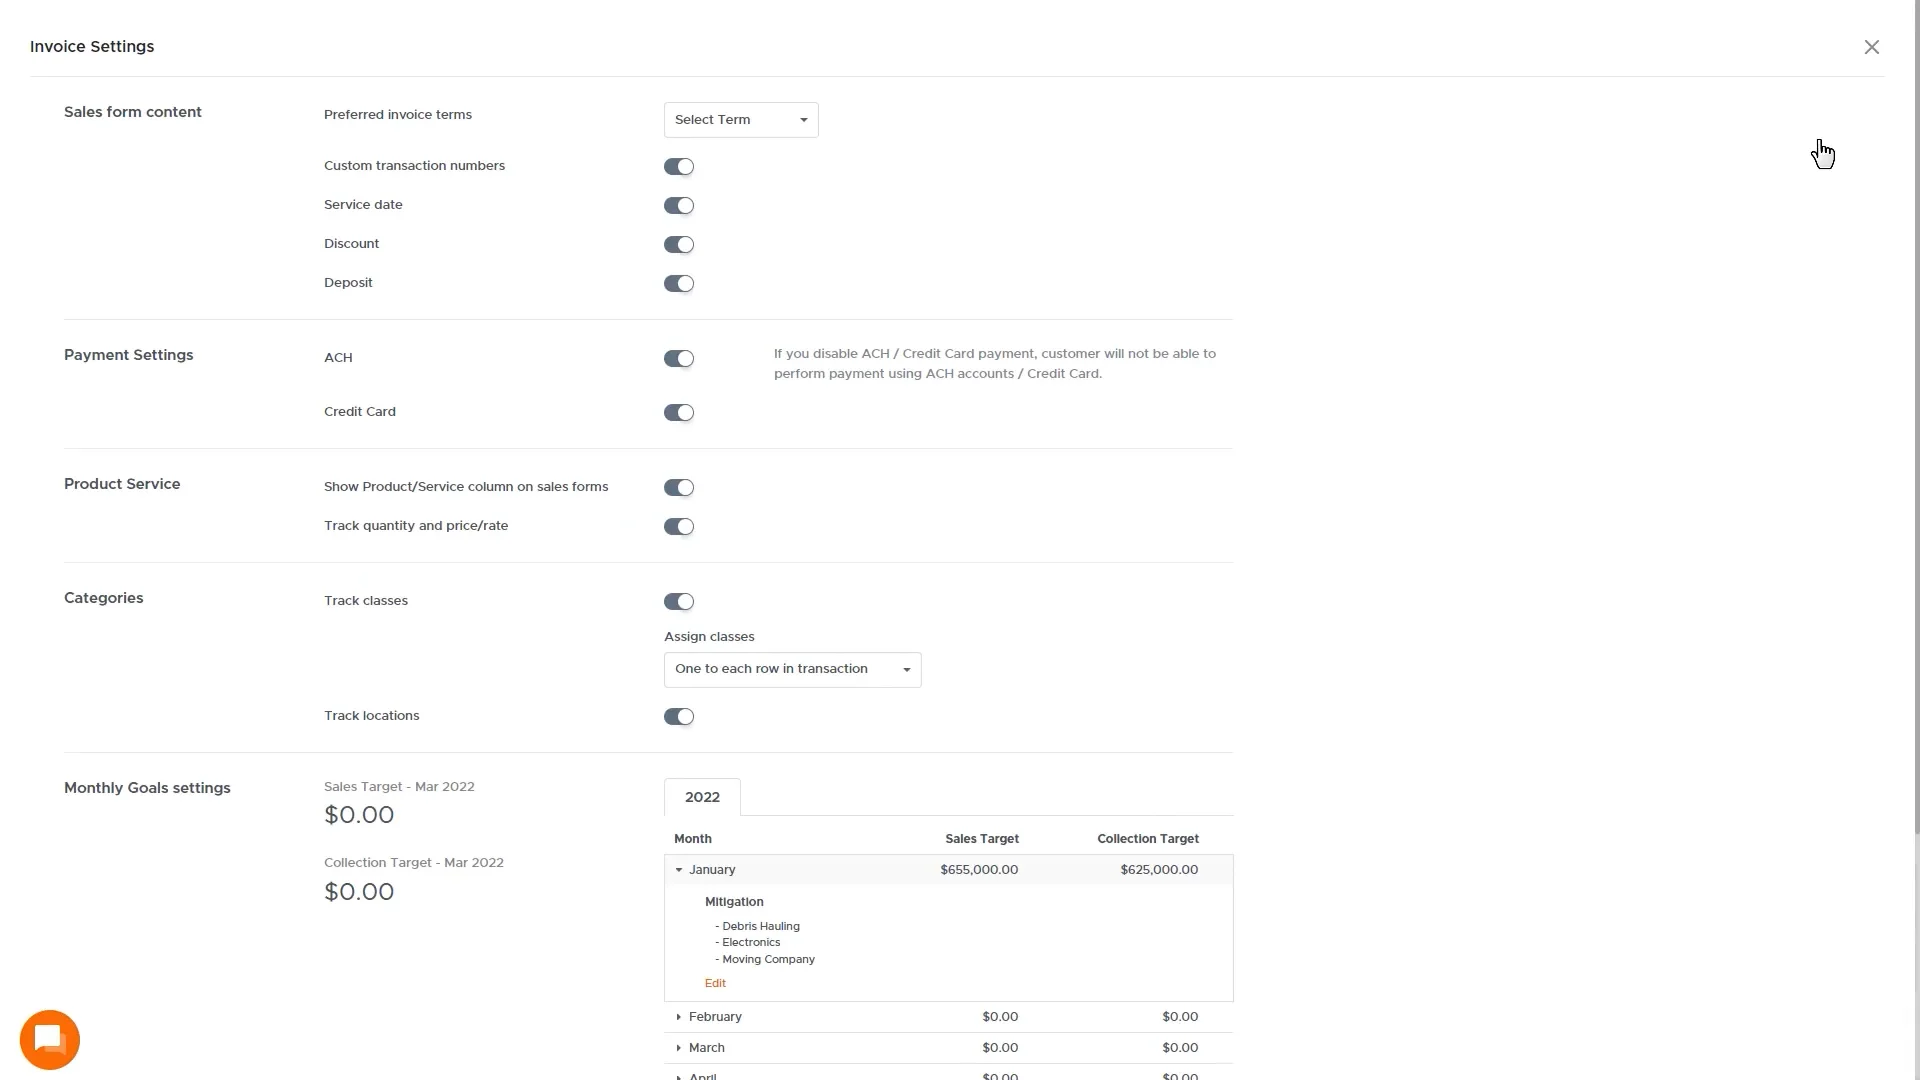
Task: Open the Preferred invoice terms dropdown
Action: click(740, 119)
